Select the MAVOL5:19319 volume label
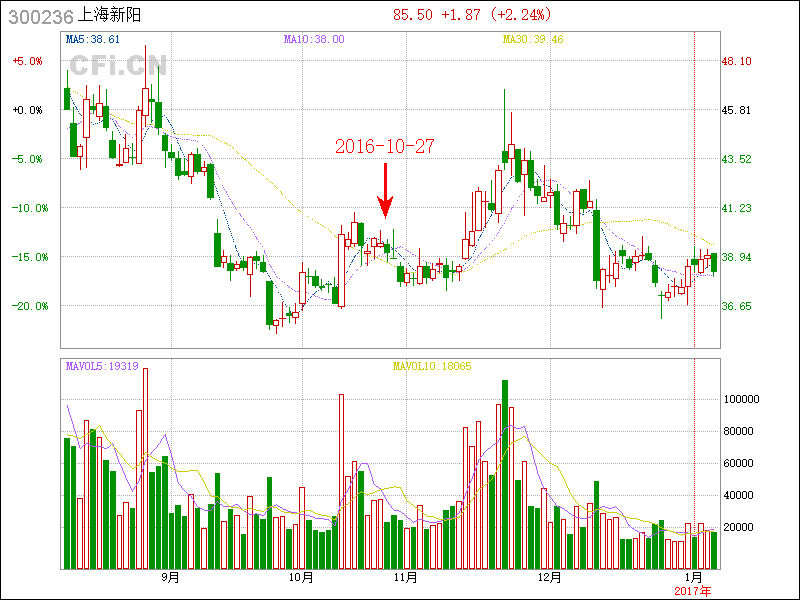800x600 pixels. (102, 366)
